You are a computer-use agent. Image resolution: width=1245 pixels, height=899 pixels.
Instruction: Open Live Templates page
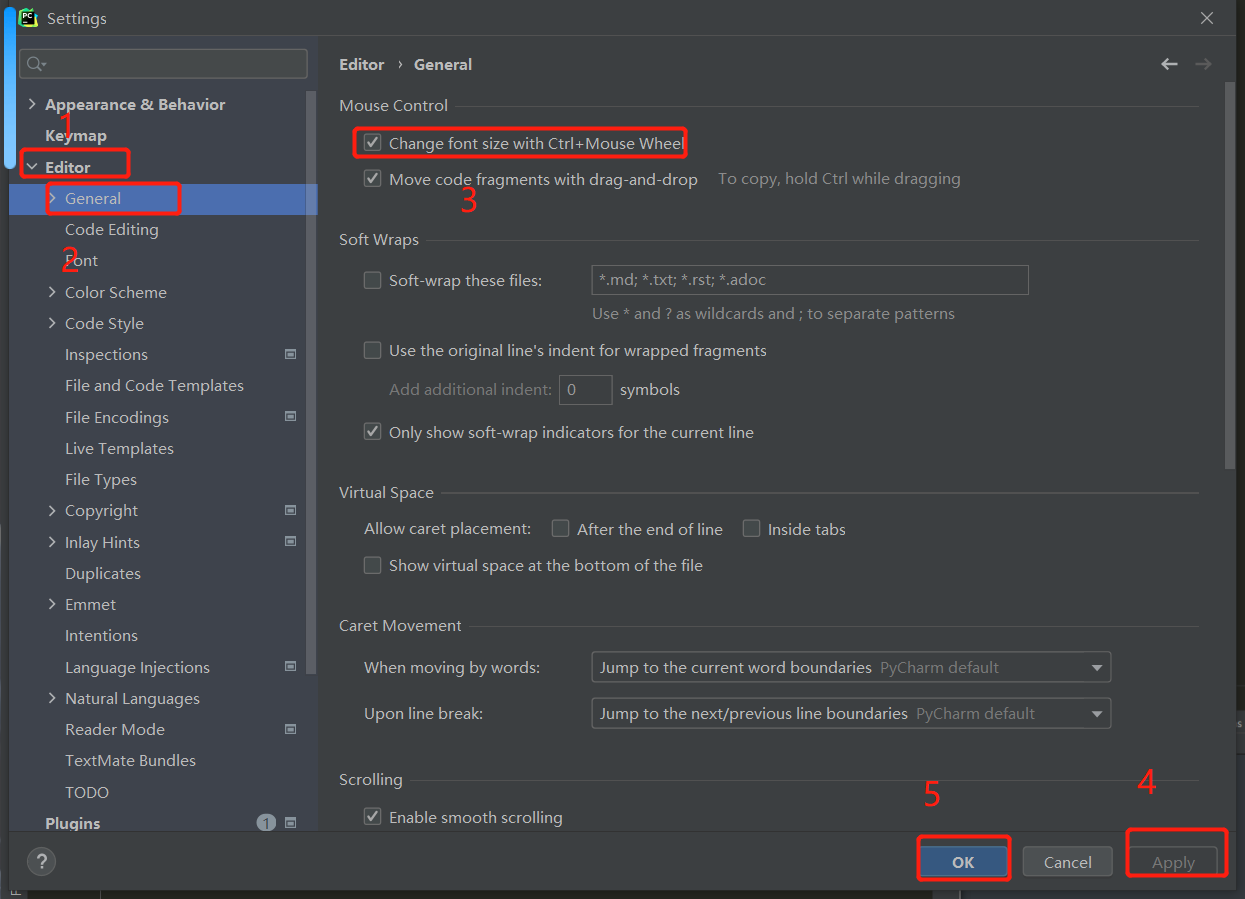click(x=119, y=448)
